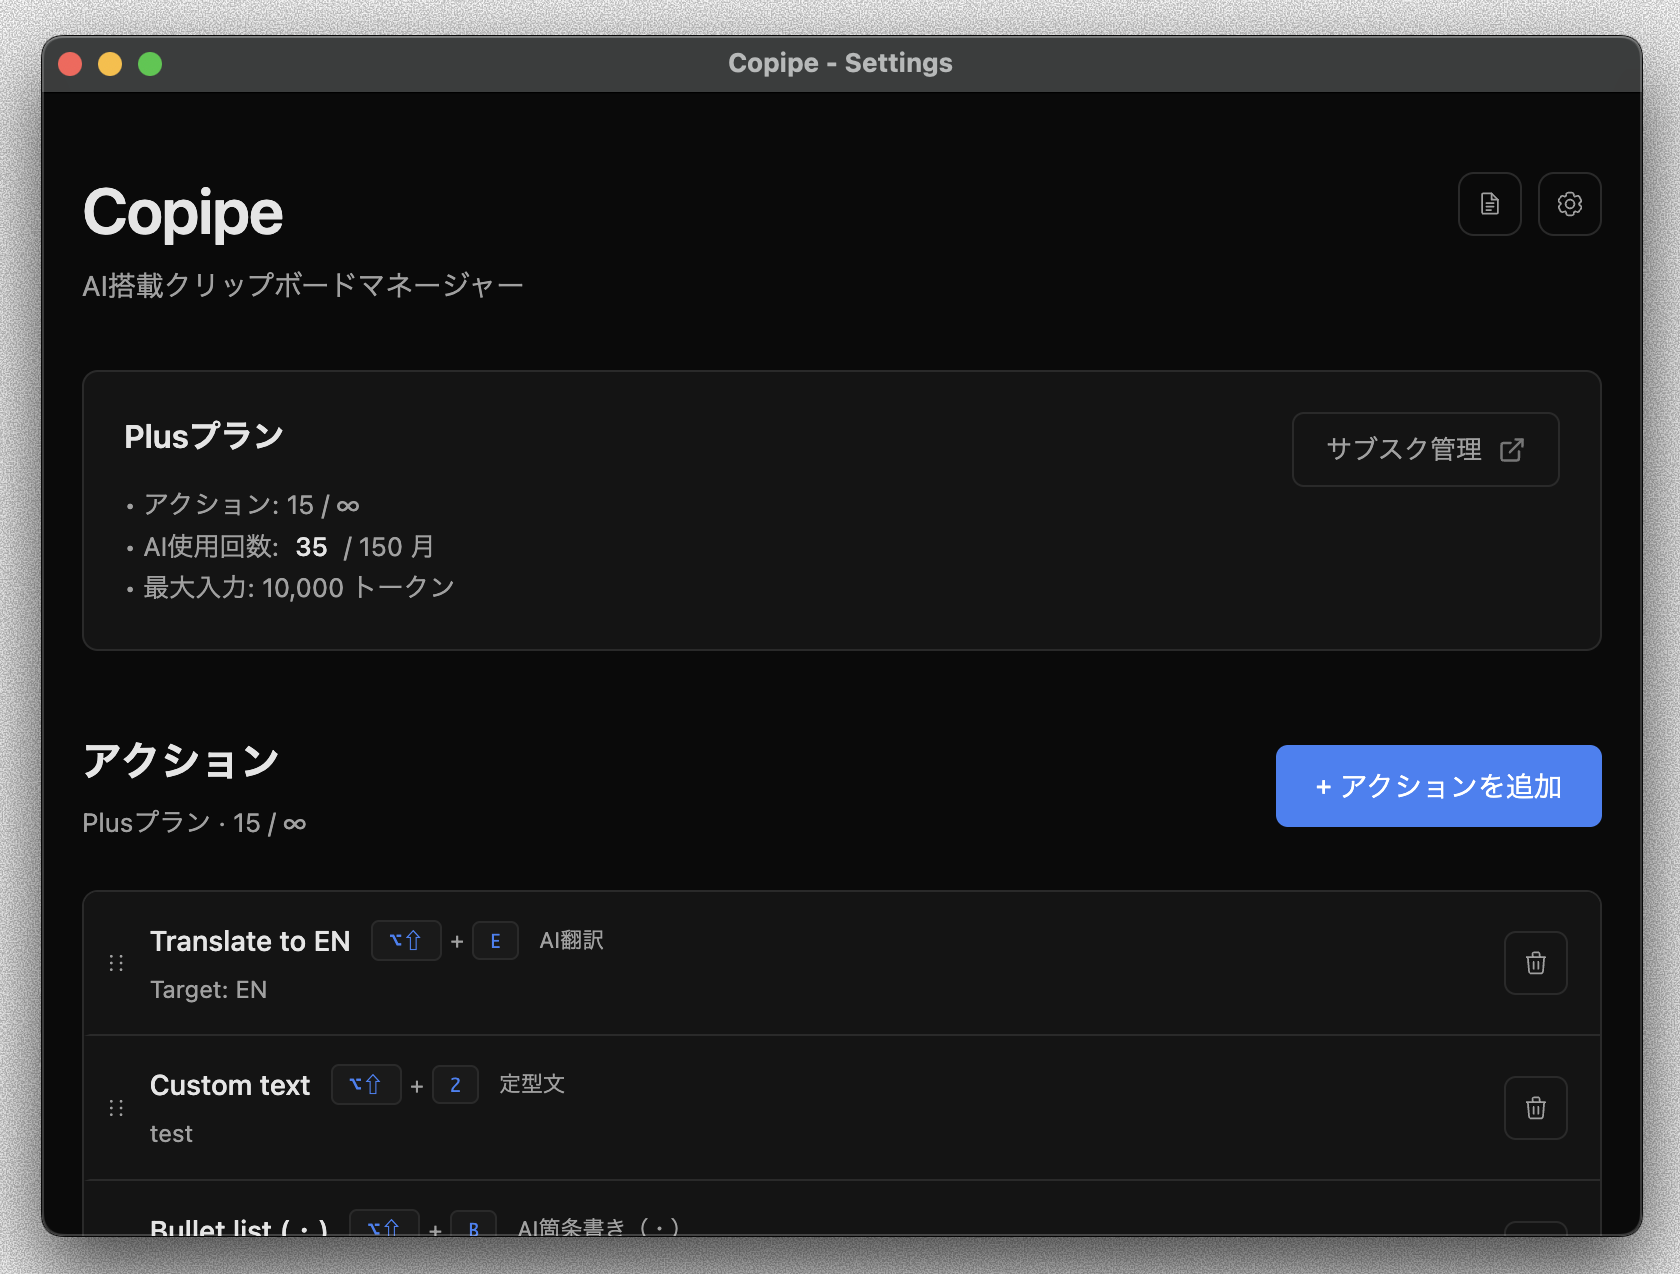This screenshot has height=1274, width=1680.
Task: Click the drag handle beside Translate to EN
Action: [116, 963]
